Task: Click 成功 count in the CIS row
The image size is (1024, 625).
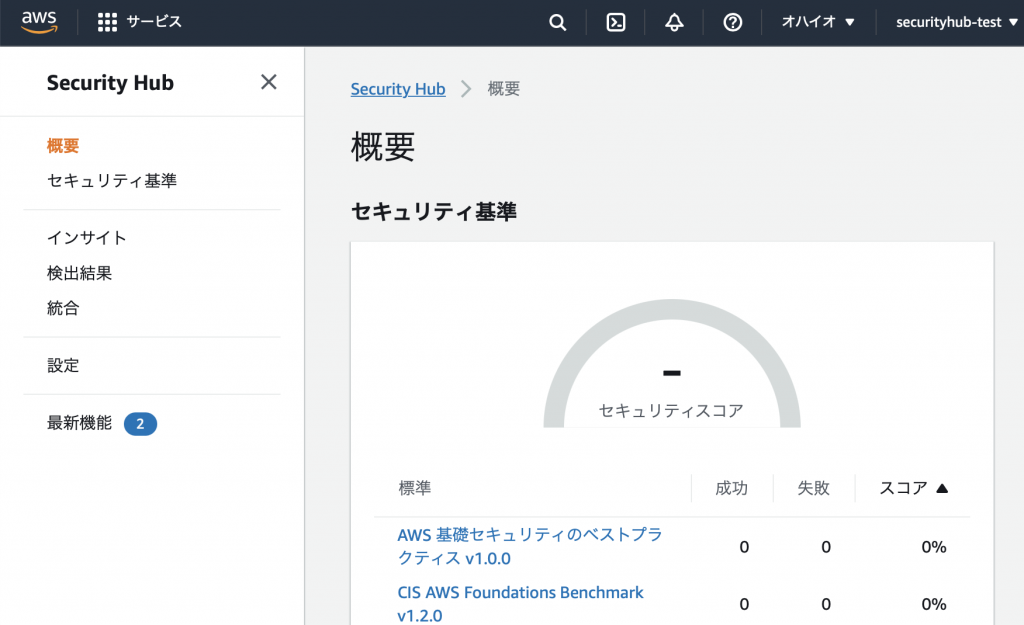Action: [x=744, y=604]
